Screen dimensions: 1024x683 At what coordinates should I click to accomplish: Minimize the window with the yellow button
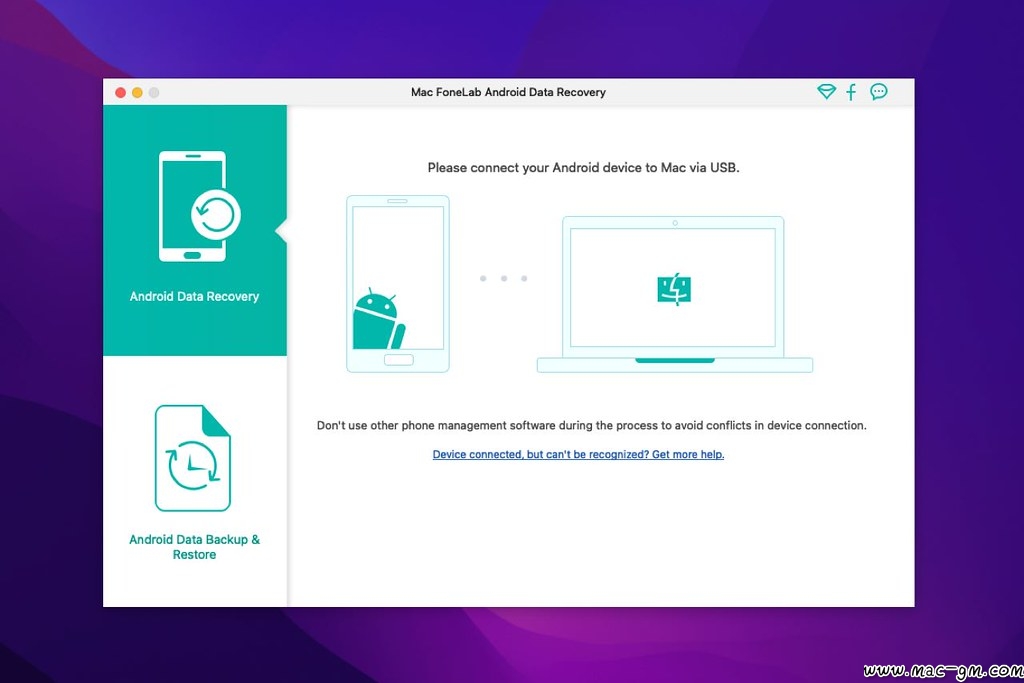(137, 93)
